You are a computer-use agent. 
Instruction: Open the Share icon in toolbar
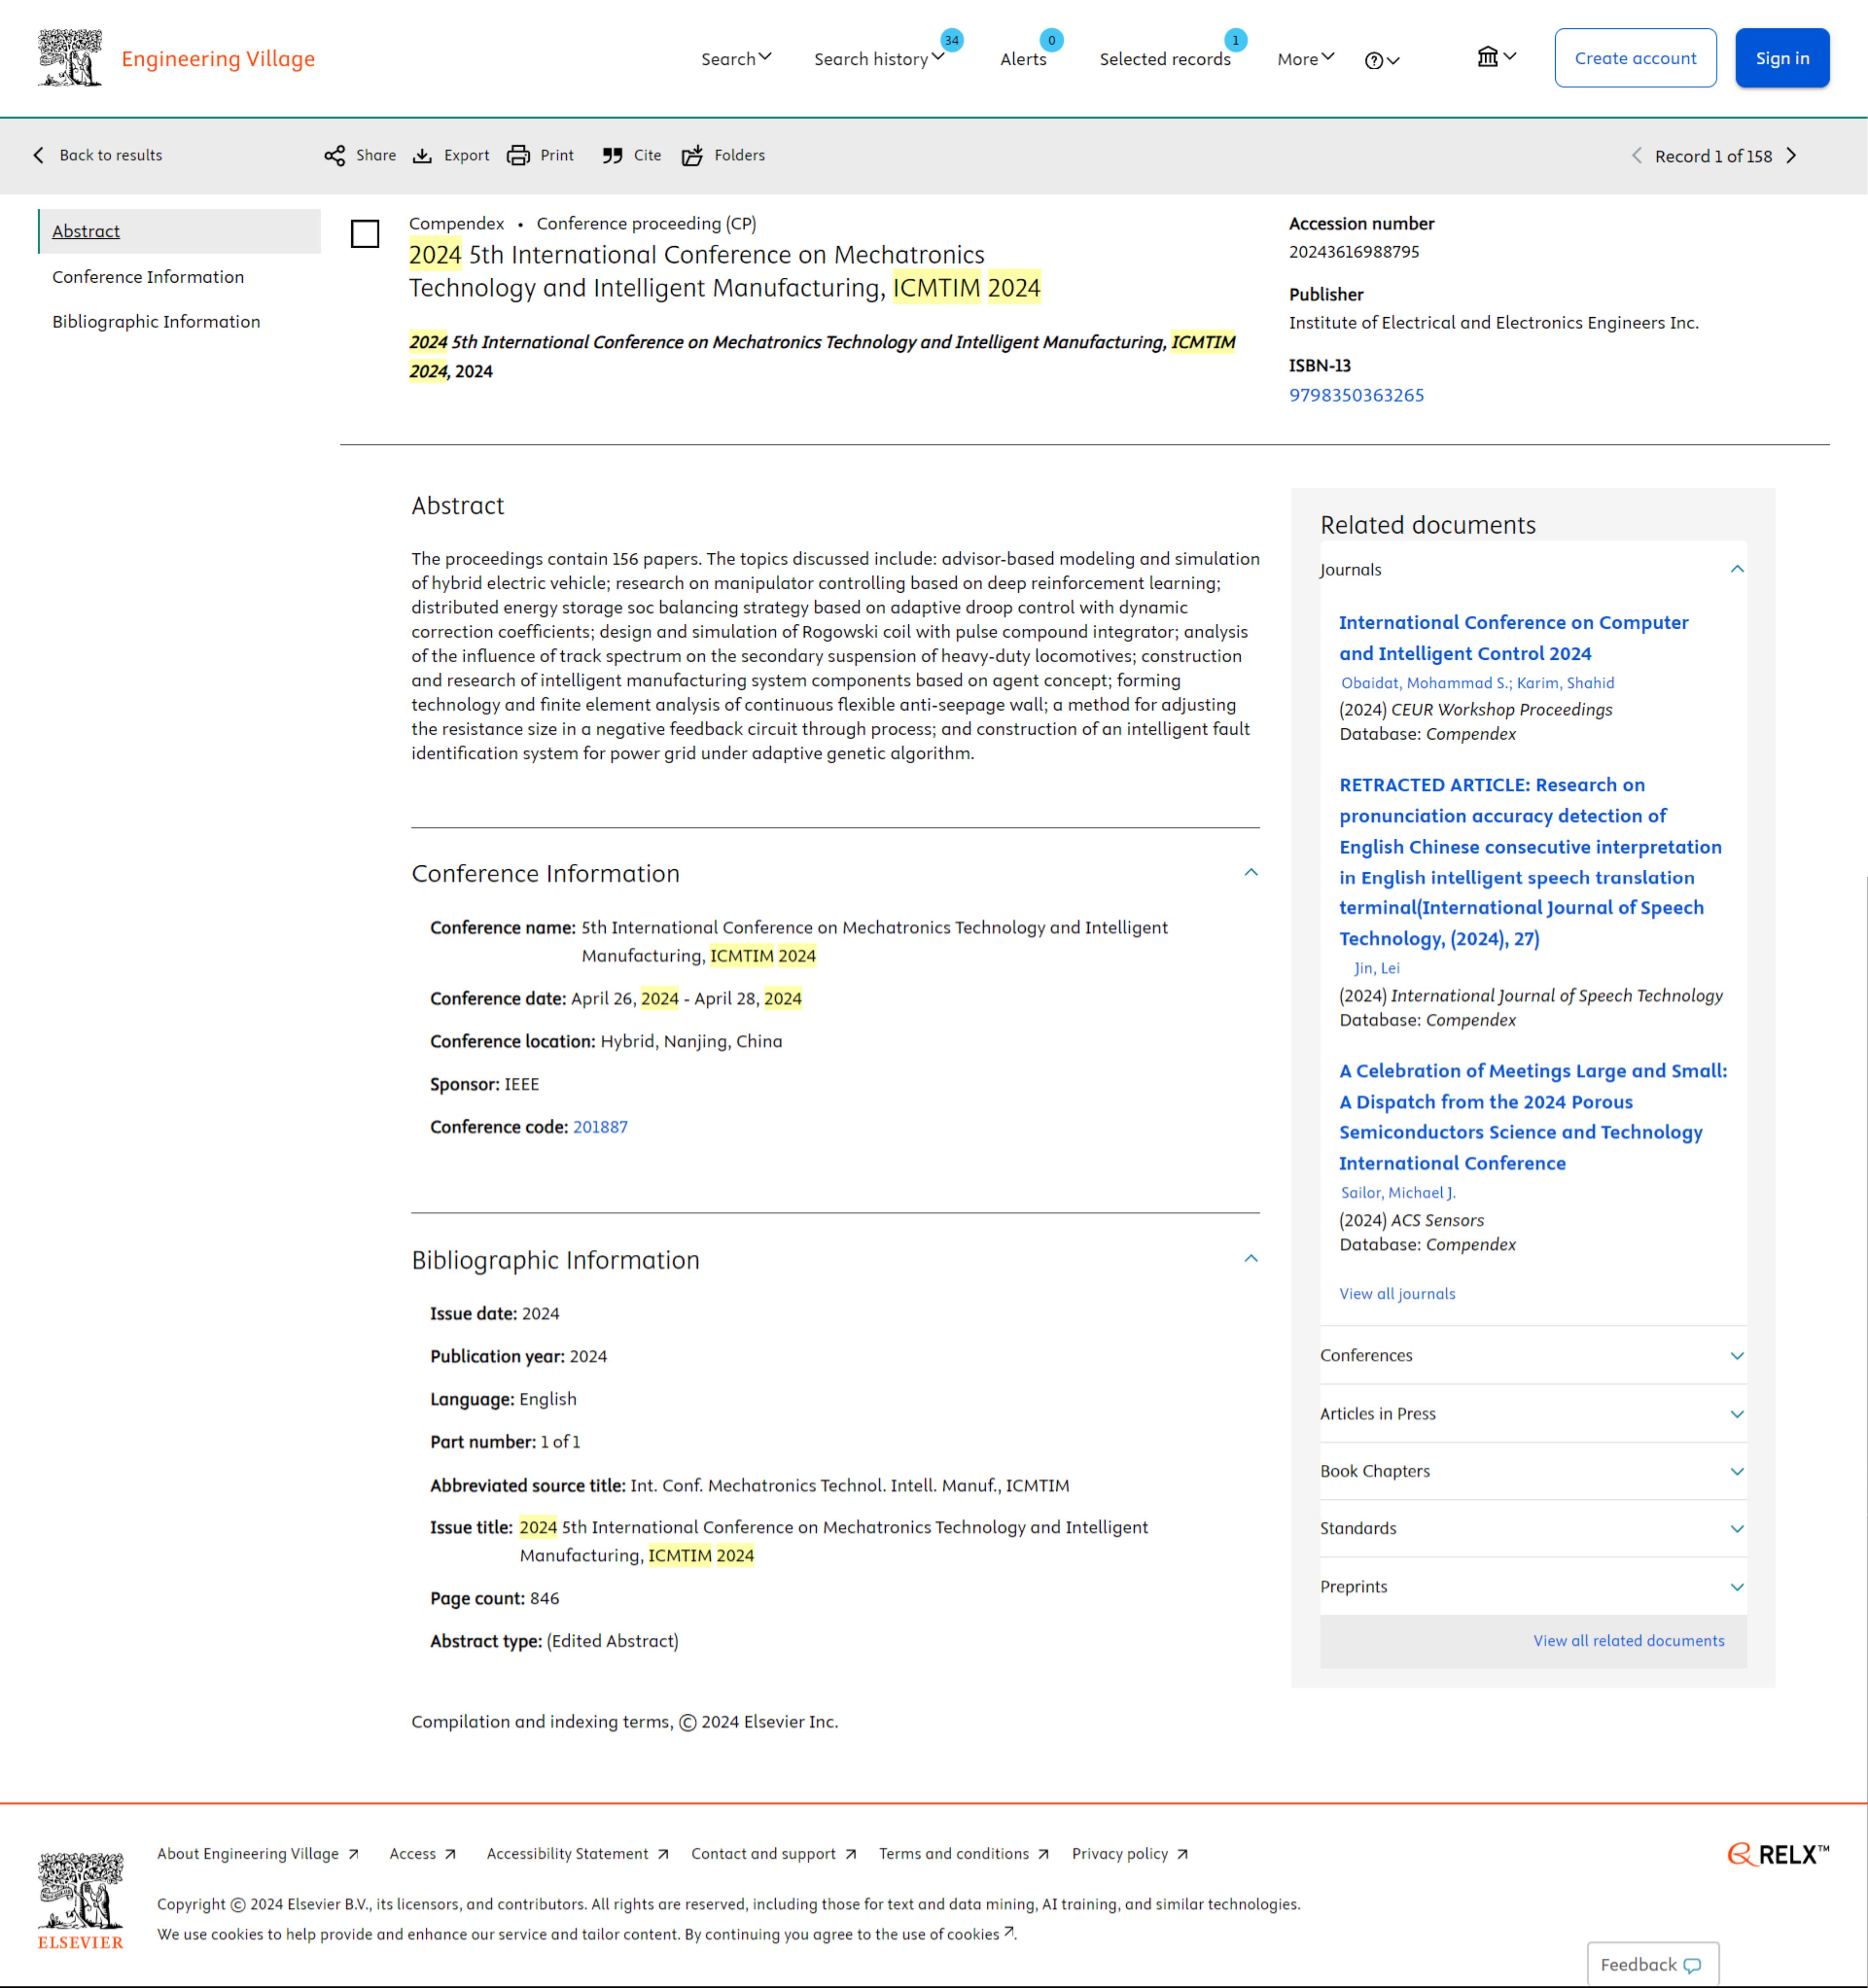tap(335, 156)
